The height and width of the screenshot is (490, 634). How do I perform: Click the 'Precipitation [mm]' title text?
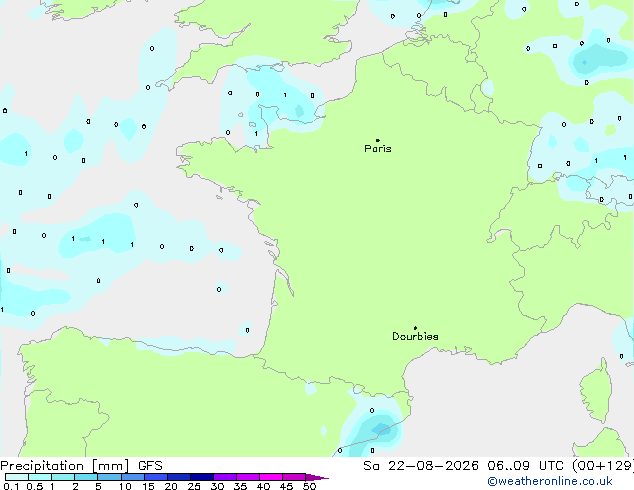point(65,466)
